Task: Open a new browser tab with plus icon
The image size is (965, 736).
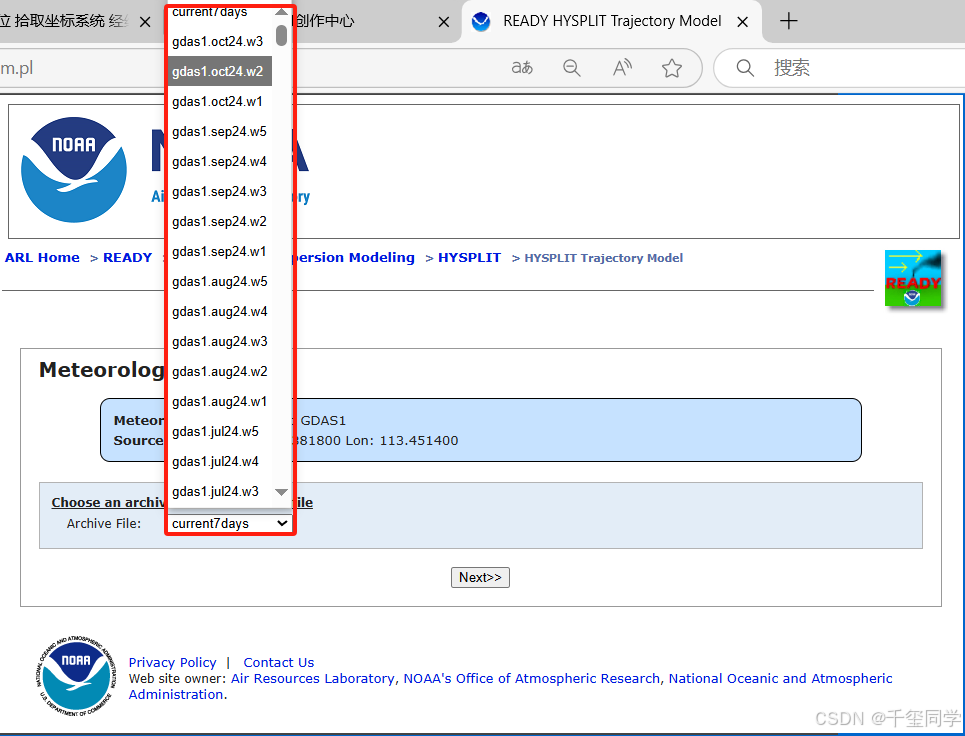Action: [x=788, y=22]
